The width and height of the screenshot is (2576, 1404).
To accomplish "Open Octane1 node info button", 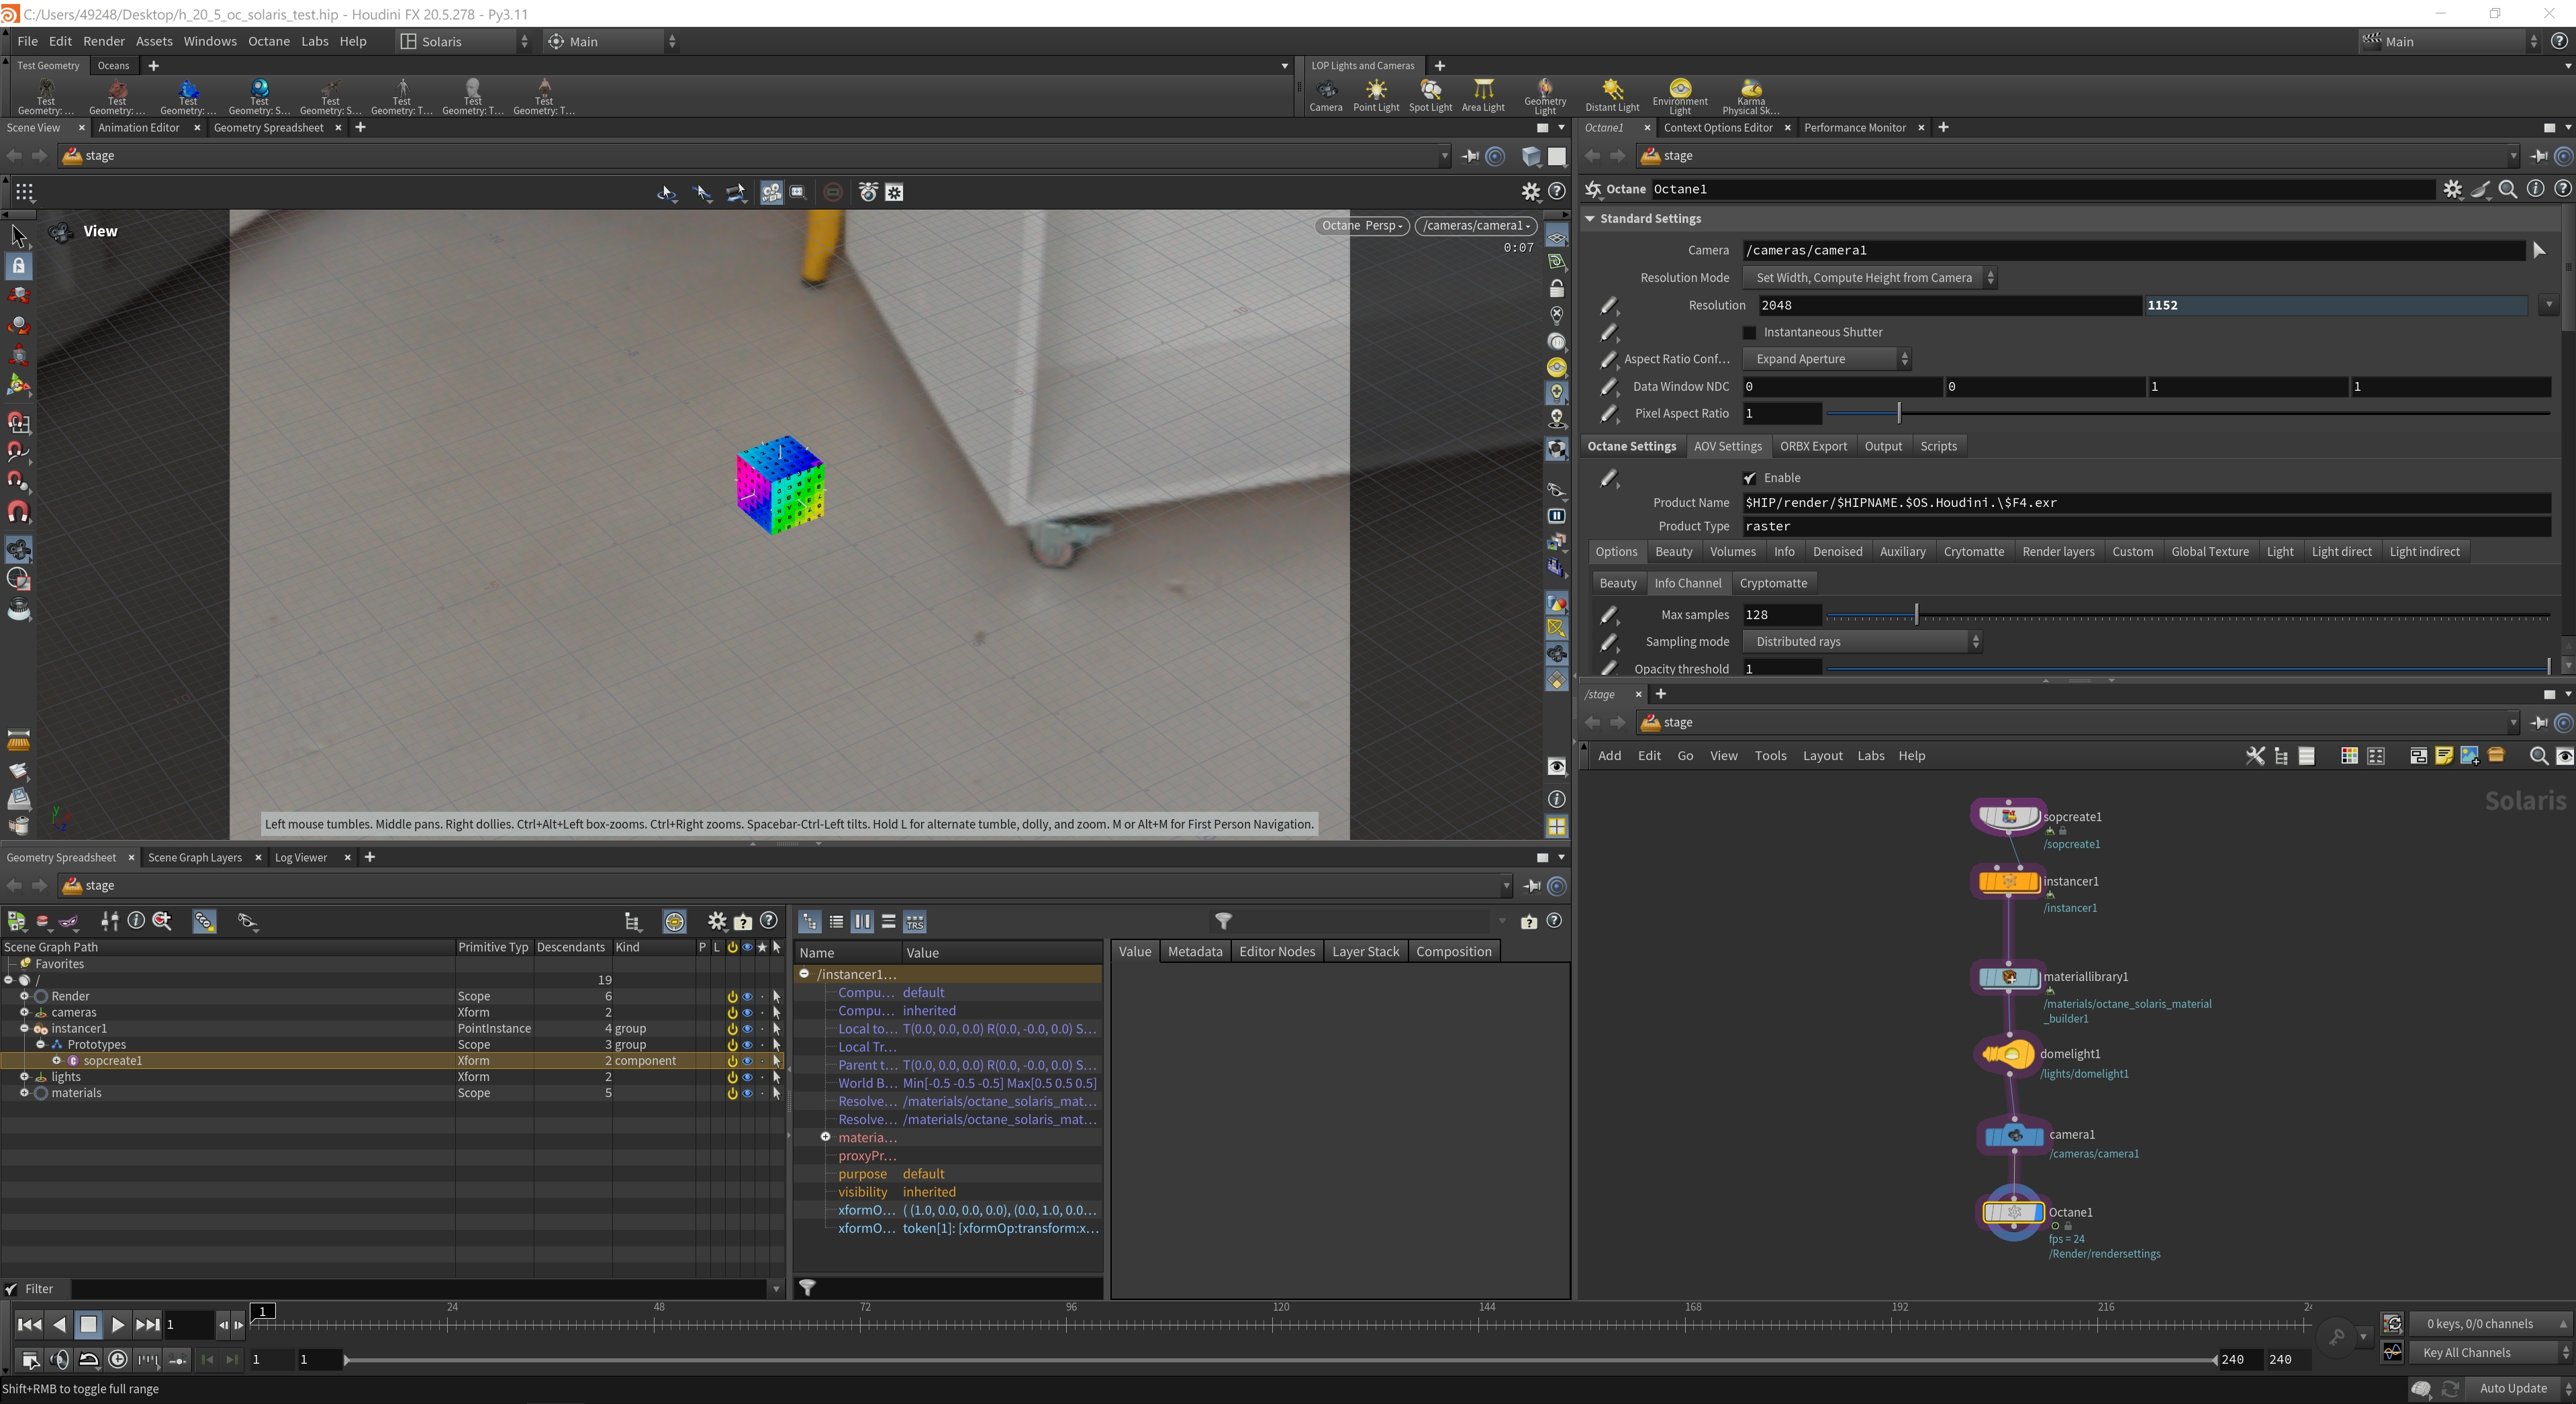I will tap(2535, 189).
